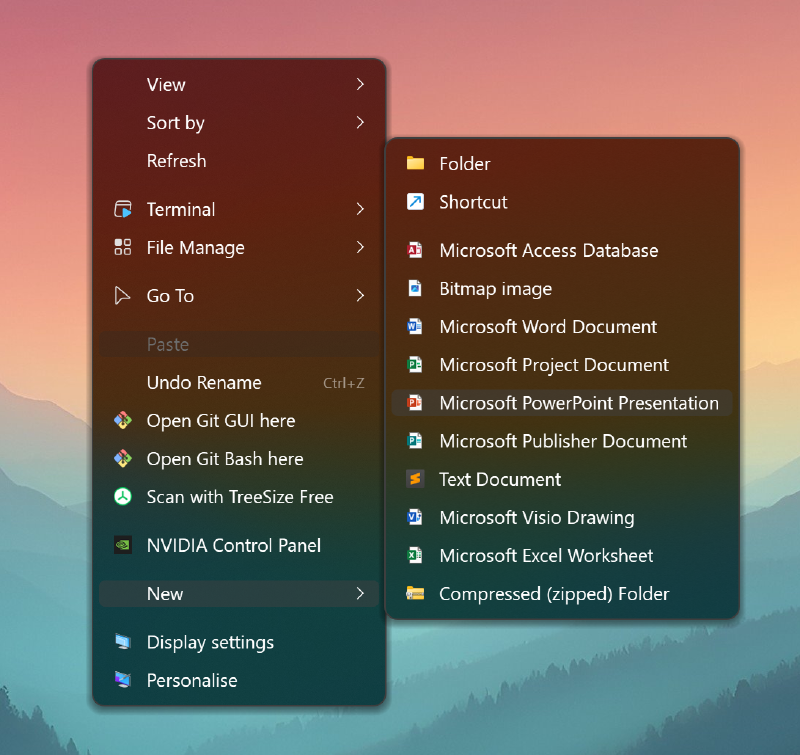The width and height of the screenshot is (800, 755).
Task: Click the Terminal icon
Action: (123, 209)
